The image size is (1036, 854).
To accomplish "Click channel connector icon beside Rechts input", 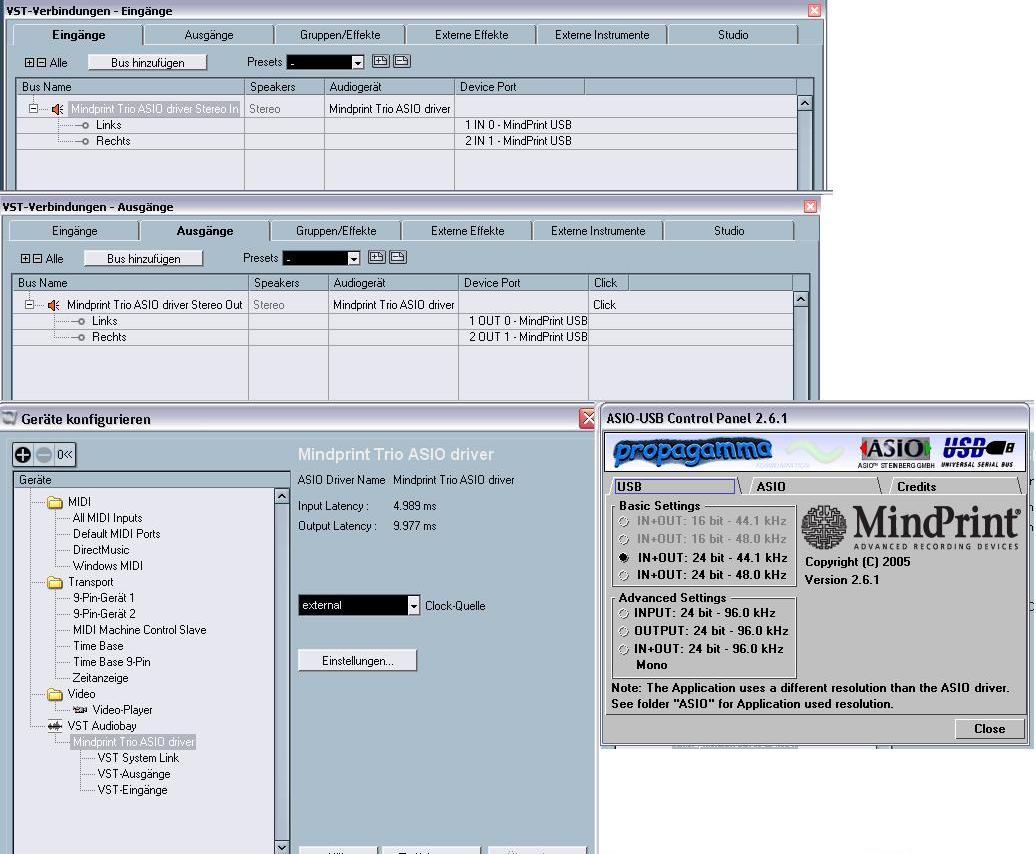I will click(83, 141).
